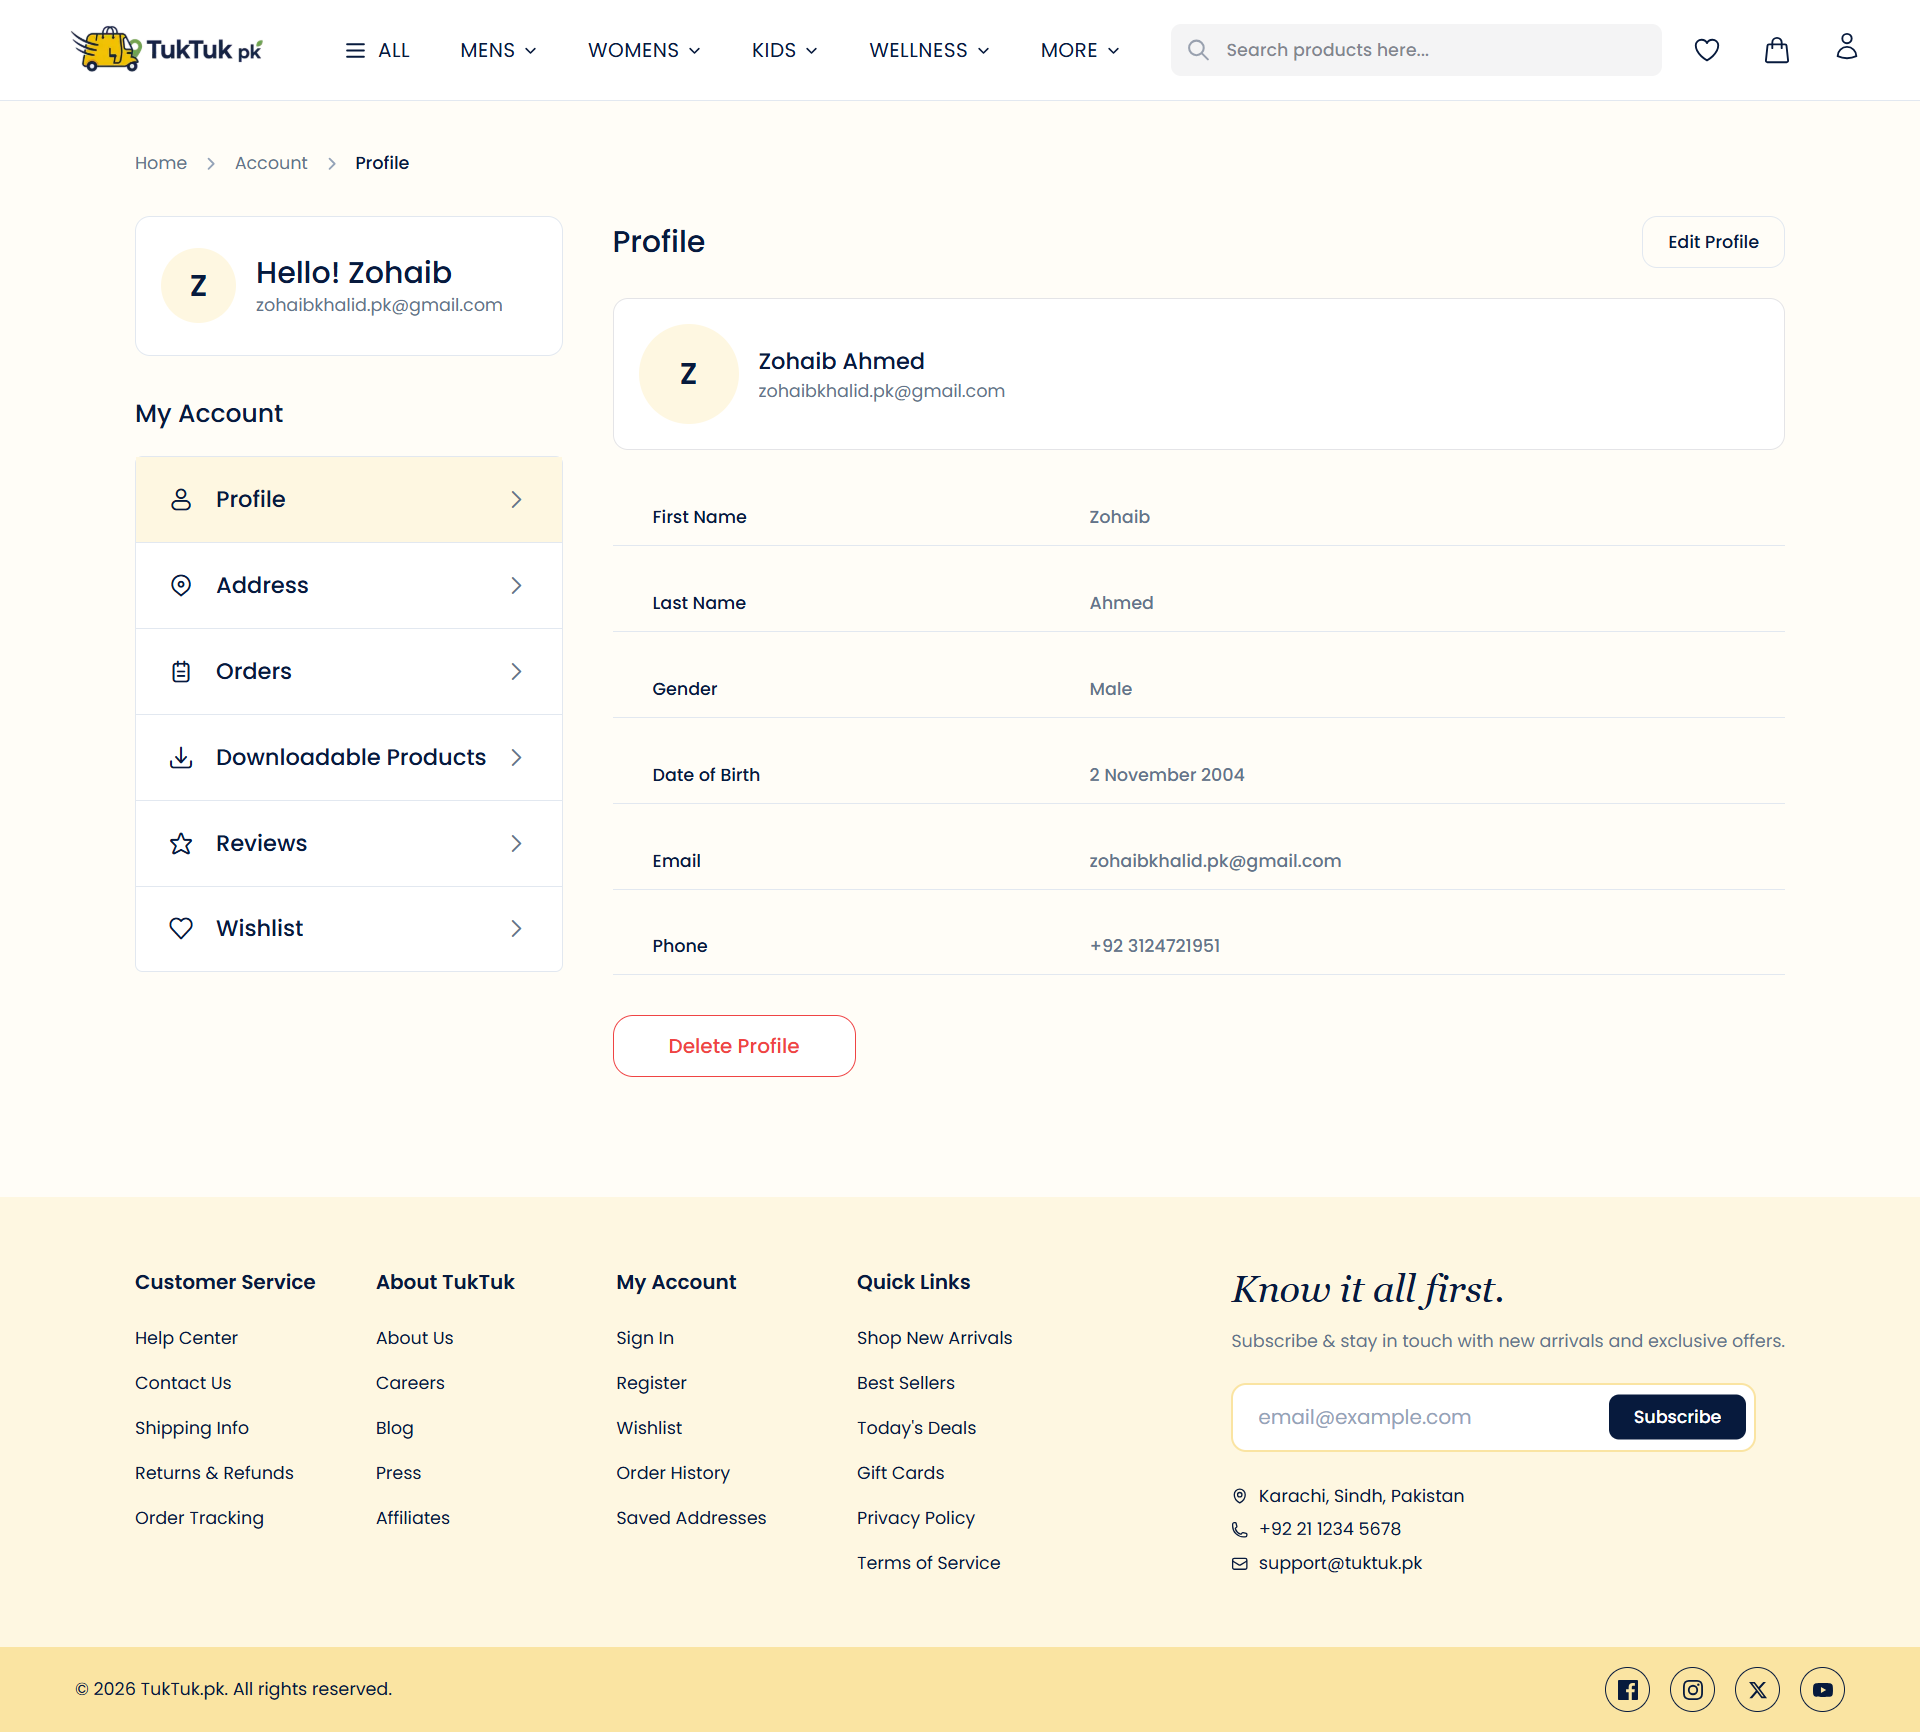Click the Delete Profile button
Viewport: 1920px width, 1732px height.
(x=734, y=1046)
